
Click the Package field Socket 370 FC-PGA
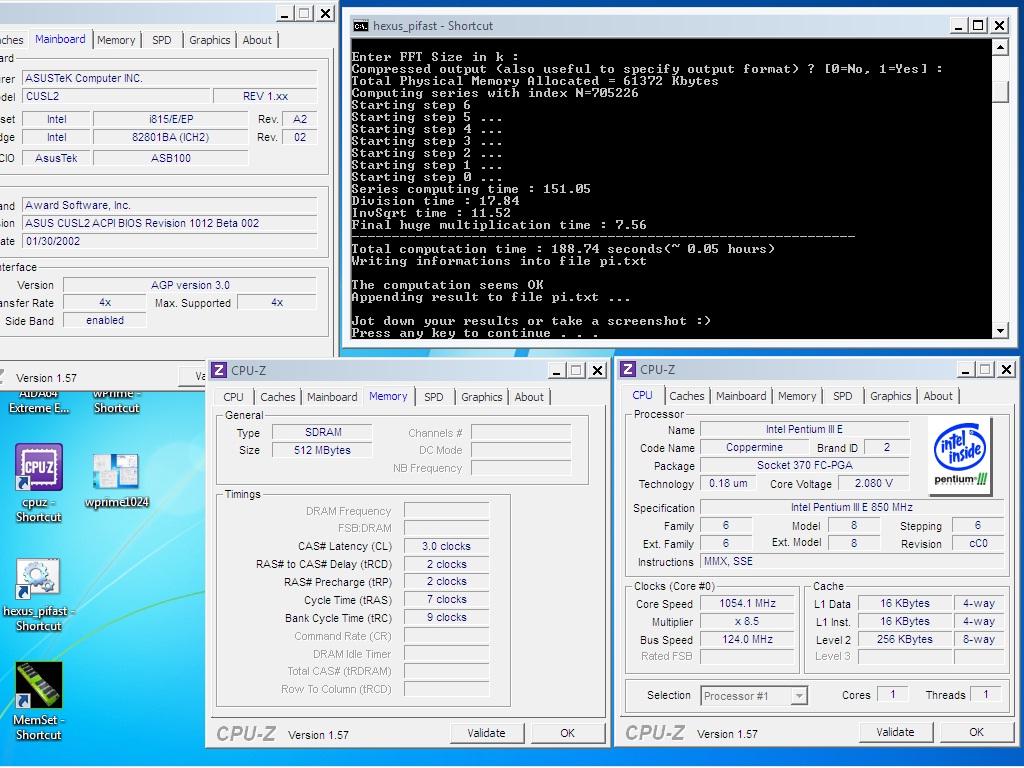click(805, 465)
